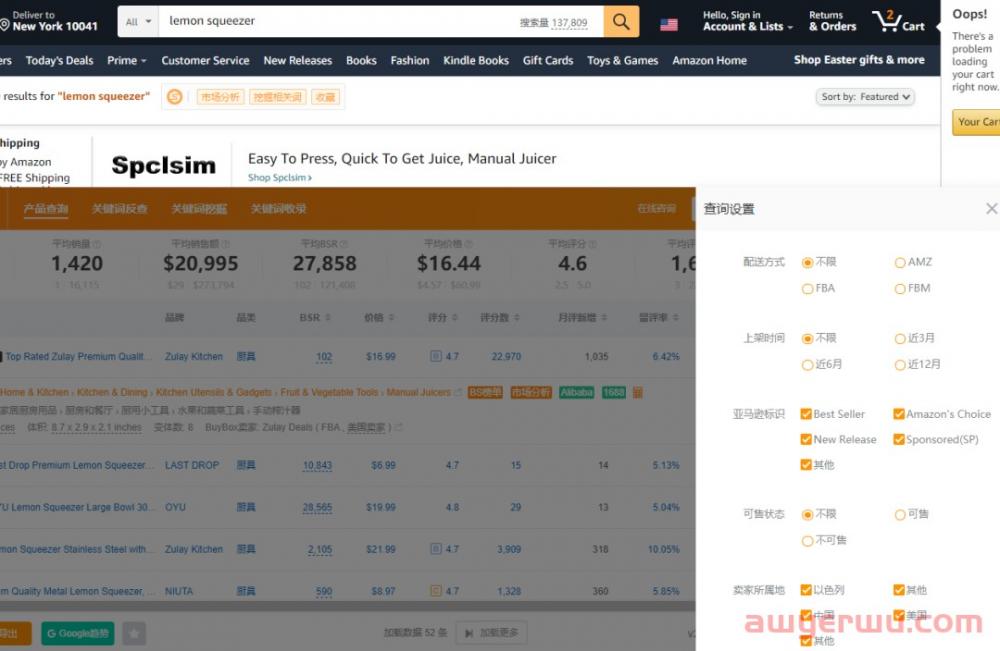The width and height of the screenshot is (1000, 651).
Task: Click the deliver-to location pin icon
Action: click(4, 25)
